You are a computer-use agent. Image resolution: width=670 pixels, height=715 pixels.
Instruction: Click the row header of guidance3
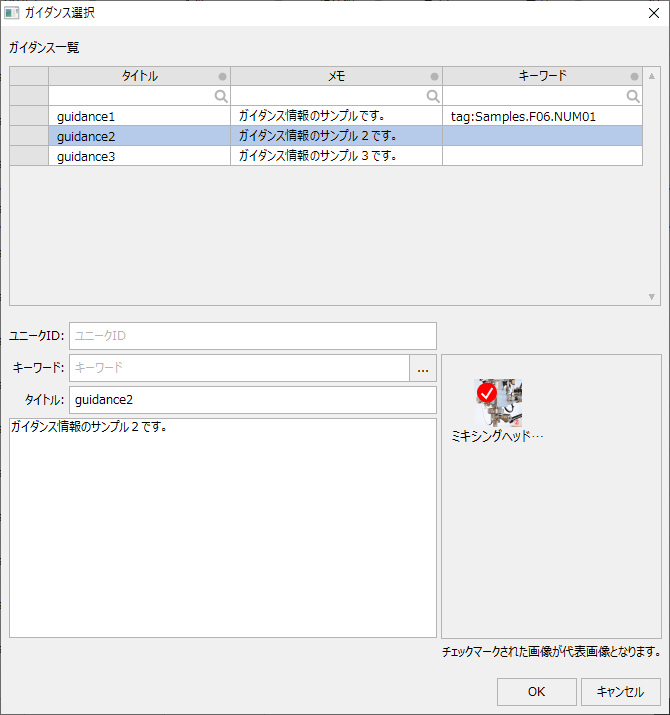[x=29, y=156]
